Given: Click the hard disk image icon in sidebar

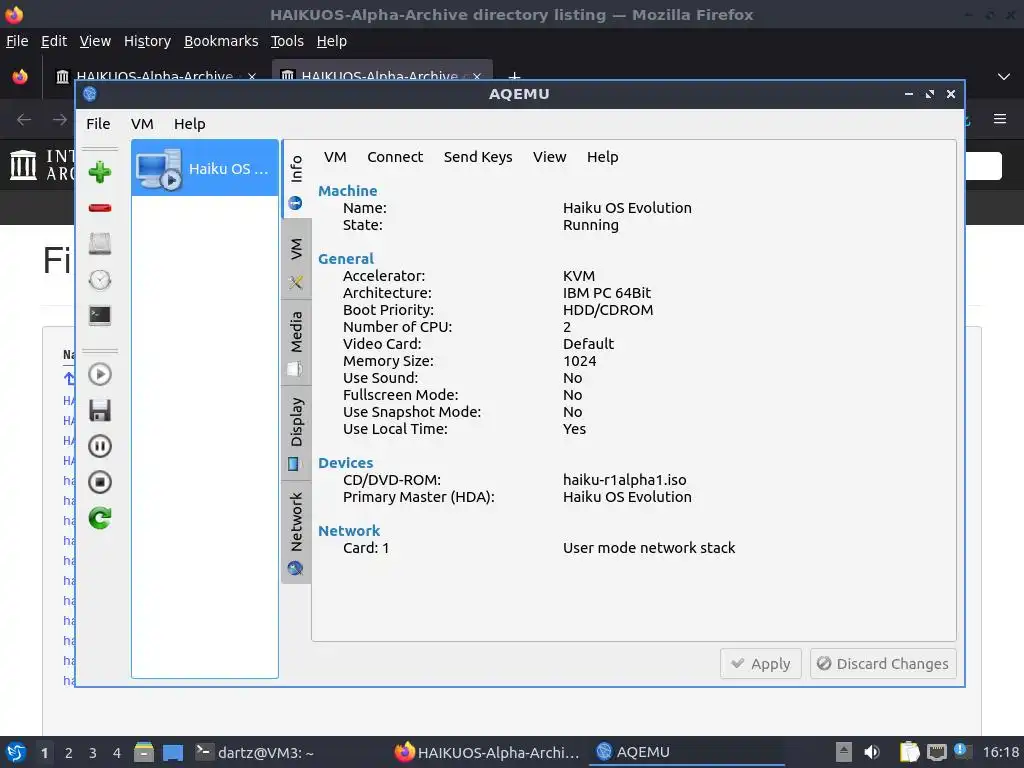Looking at the screenshot, I should coord(100,244).
